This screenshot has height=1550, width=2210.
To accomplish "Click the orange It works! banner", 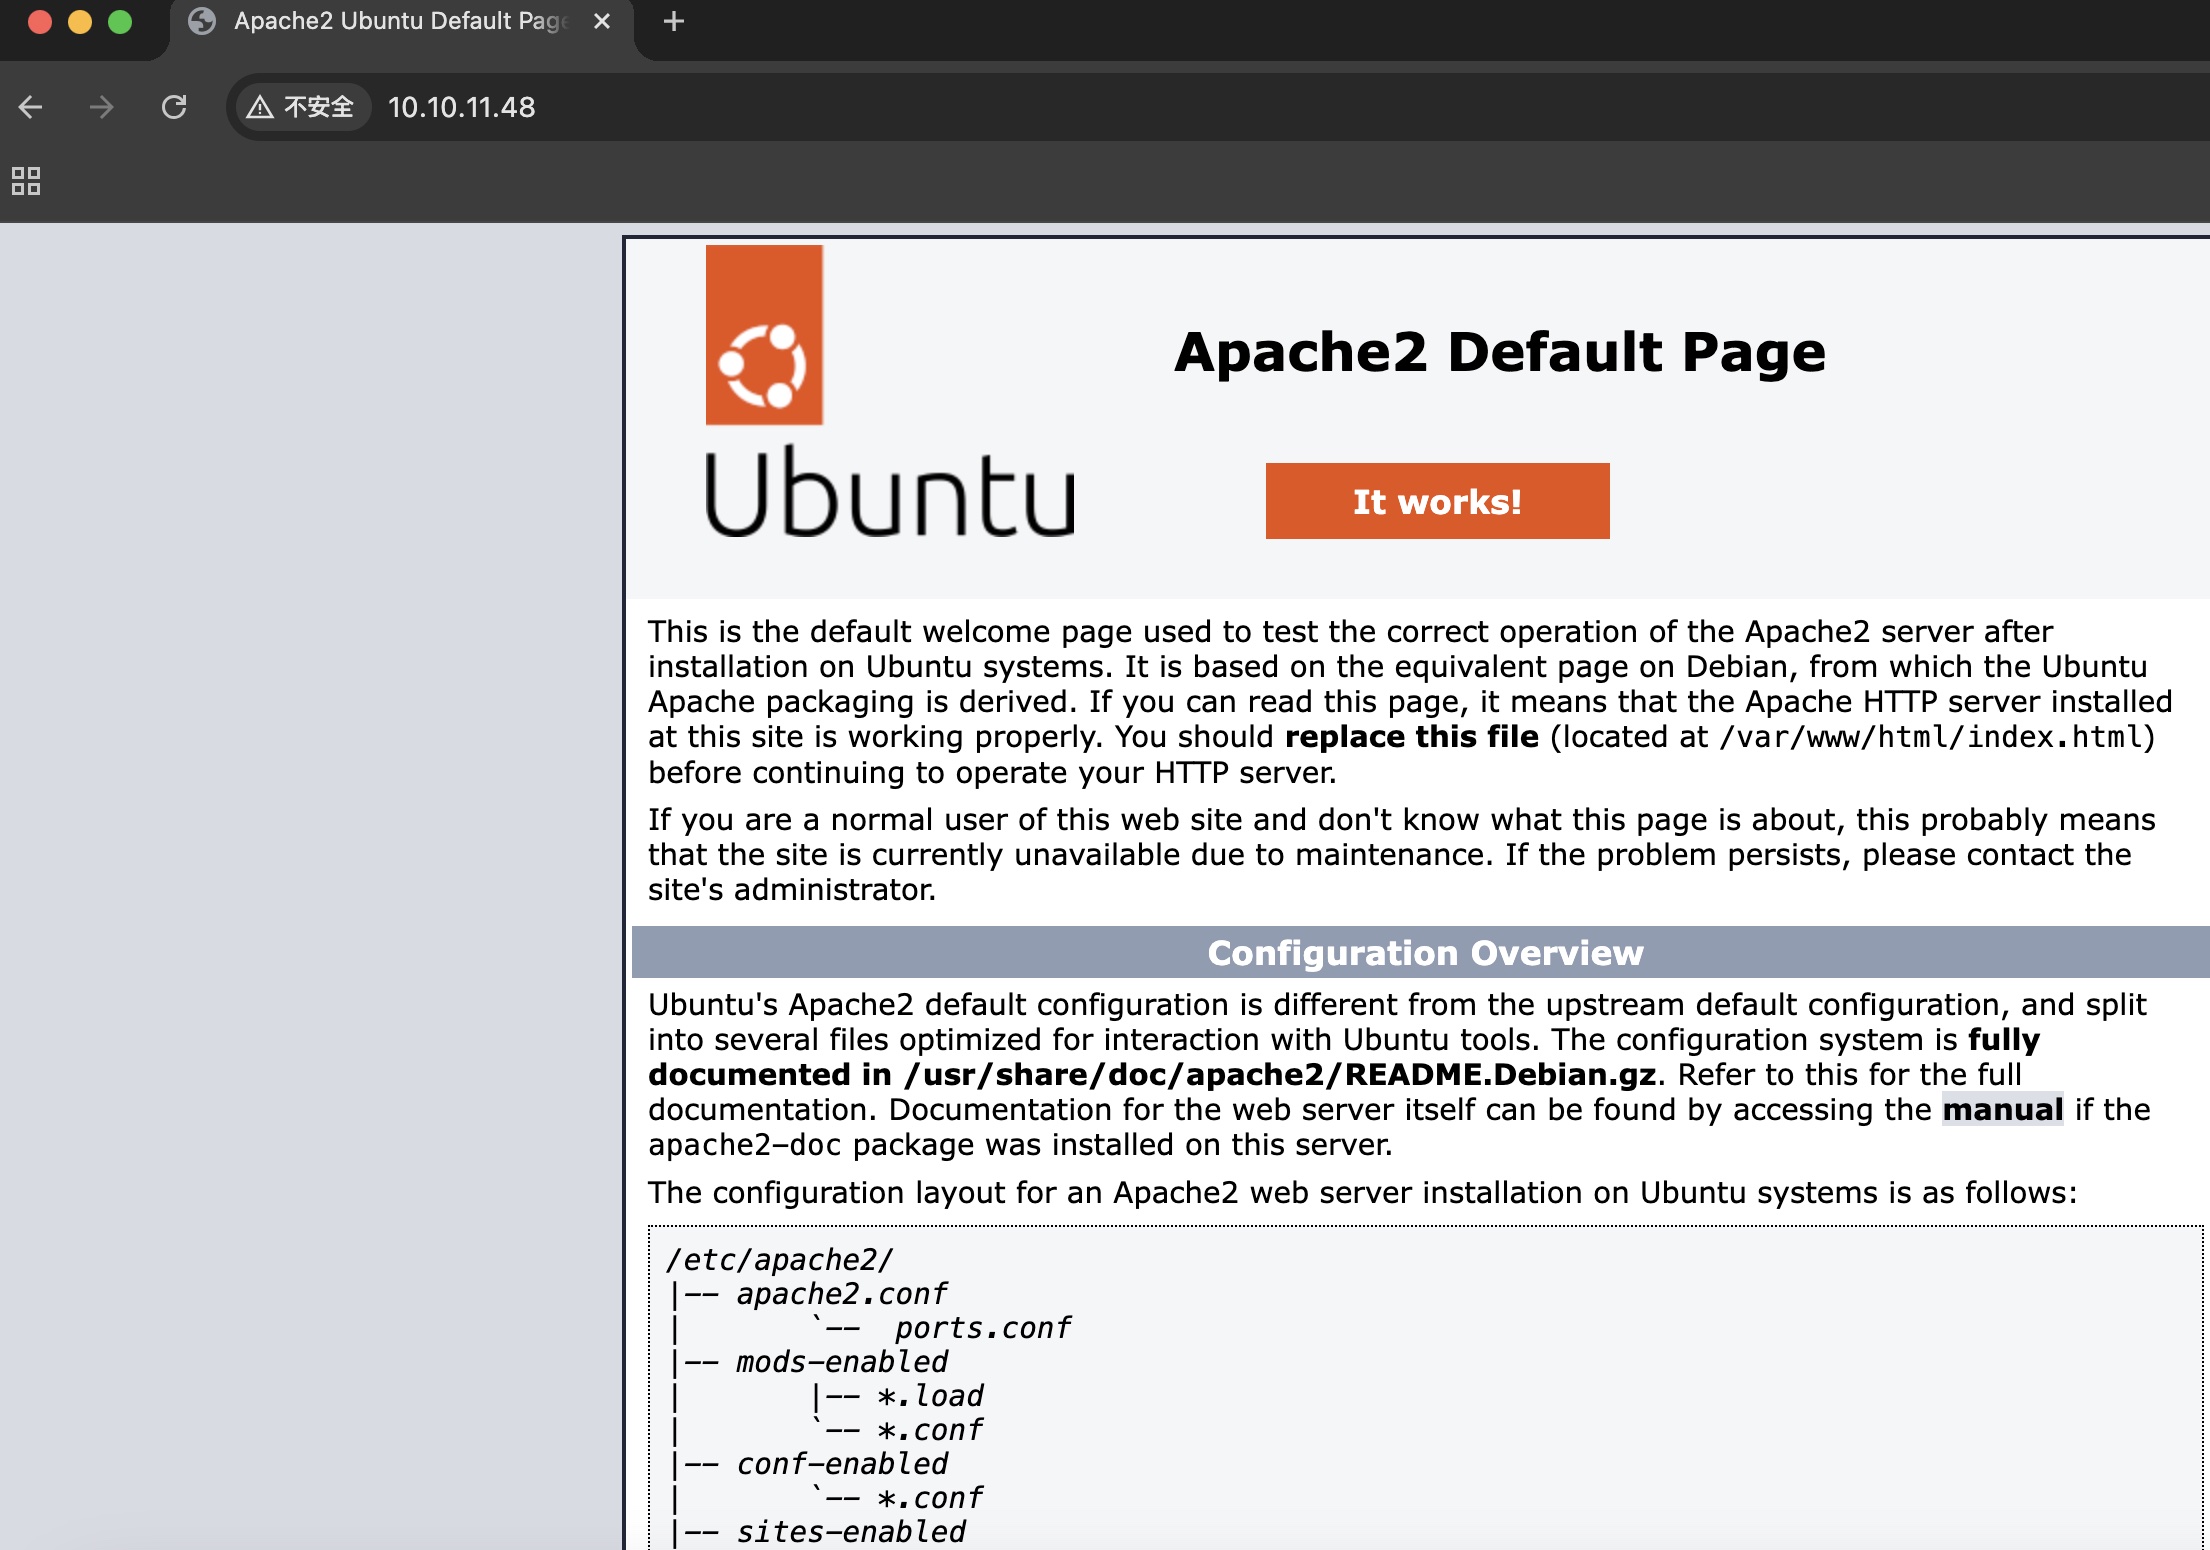I will point(1437,501).
